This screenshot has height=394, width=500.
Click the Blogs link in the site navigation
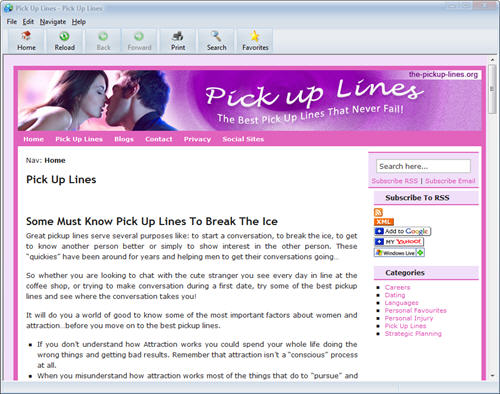tap(124, 139)
